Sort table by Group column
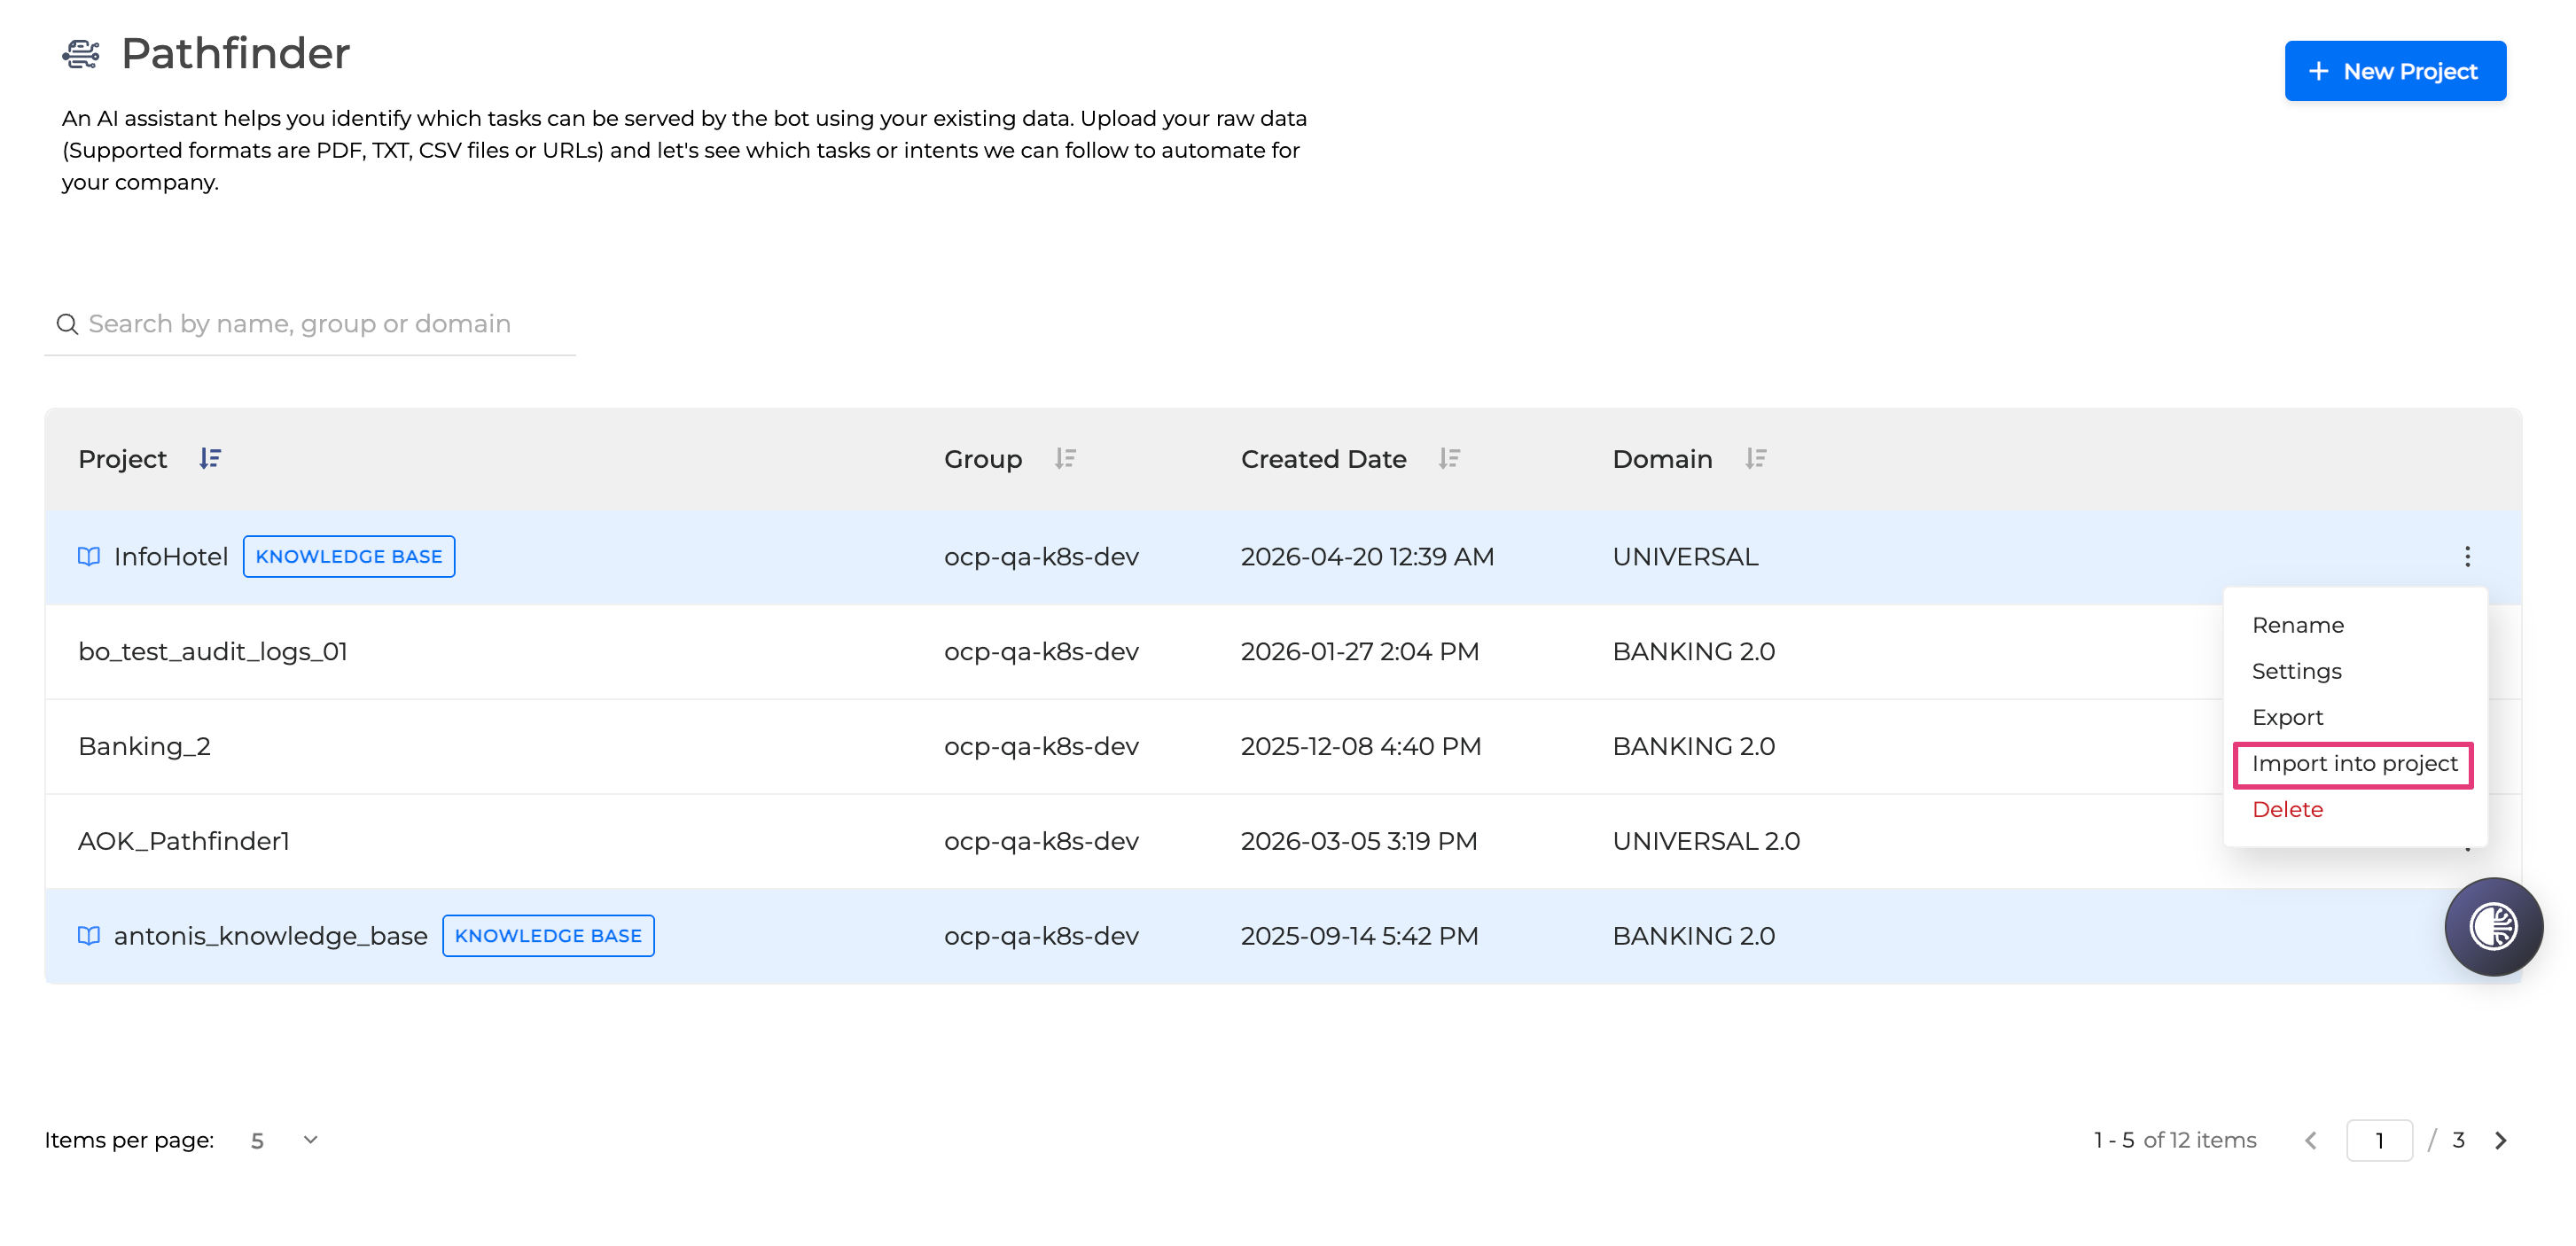 [1065, 459]
